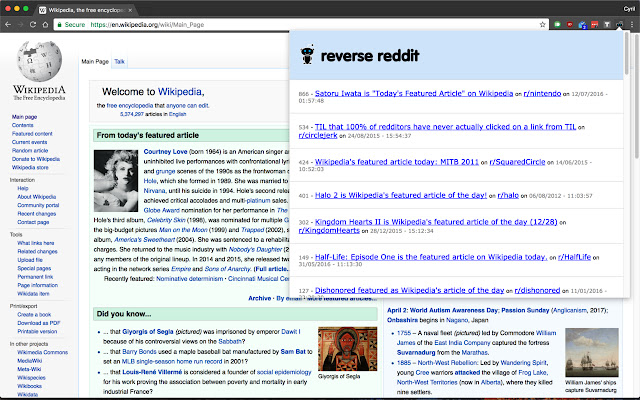Image resolution: width=640 pixels, height=400 pixels.
Task: Visit the r/circlejerk subreddit link
Action: tap(318, 135)
